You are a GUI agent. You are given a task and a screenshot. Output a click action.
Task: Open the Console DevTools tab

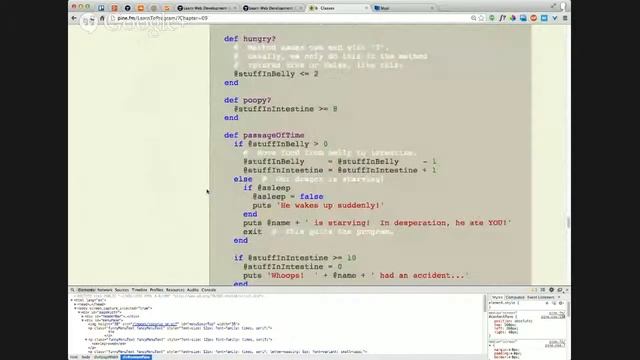(209, 290)
